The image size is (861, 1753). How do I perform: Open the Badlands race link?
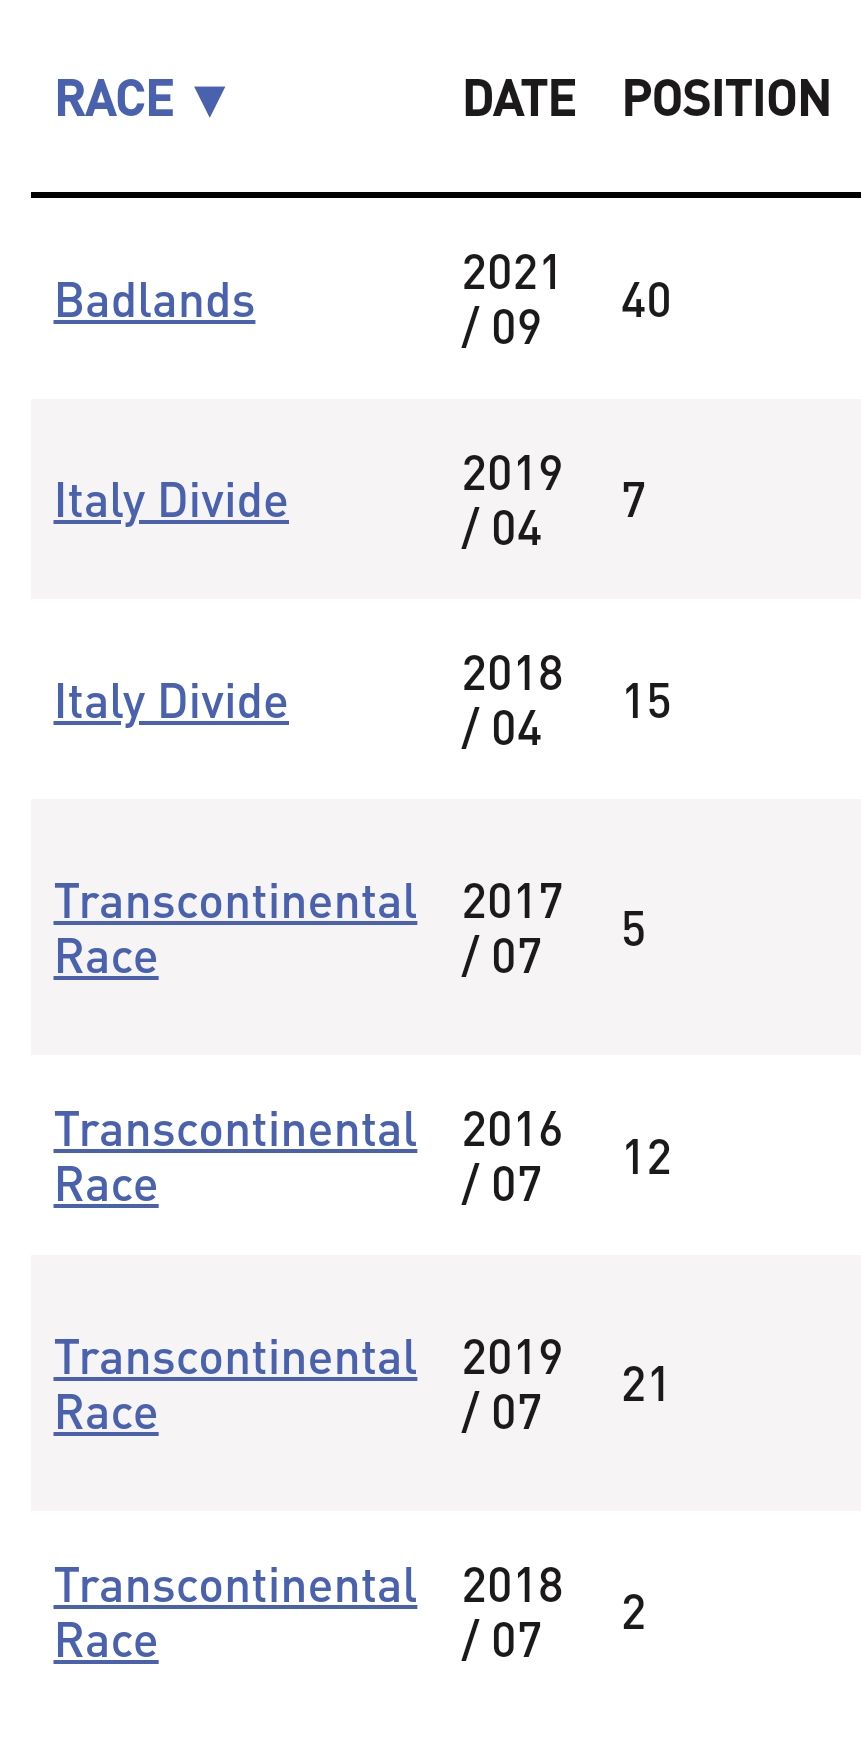click(155, 301)
